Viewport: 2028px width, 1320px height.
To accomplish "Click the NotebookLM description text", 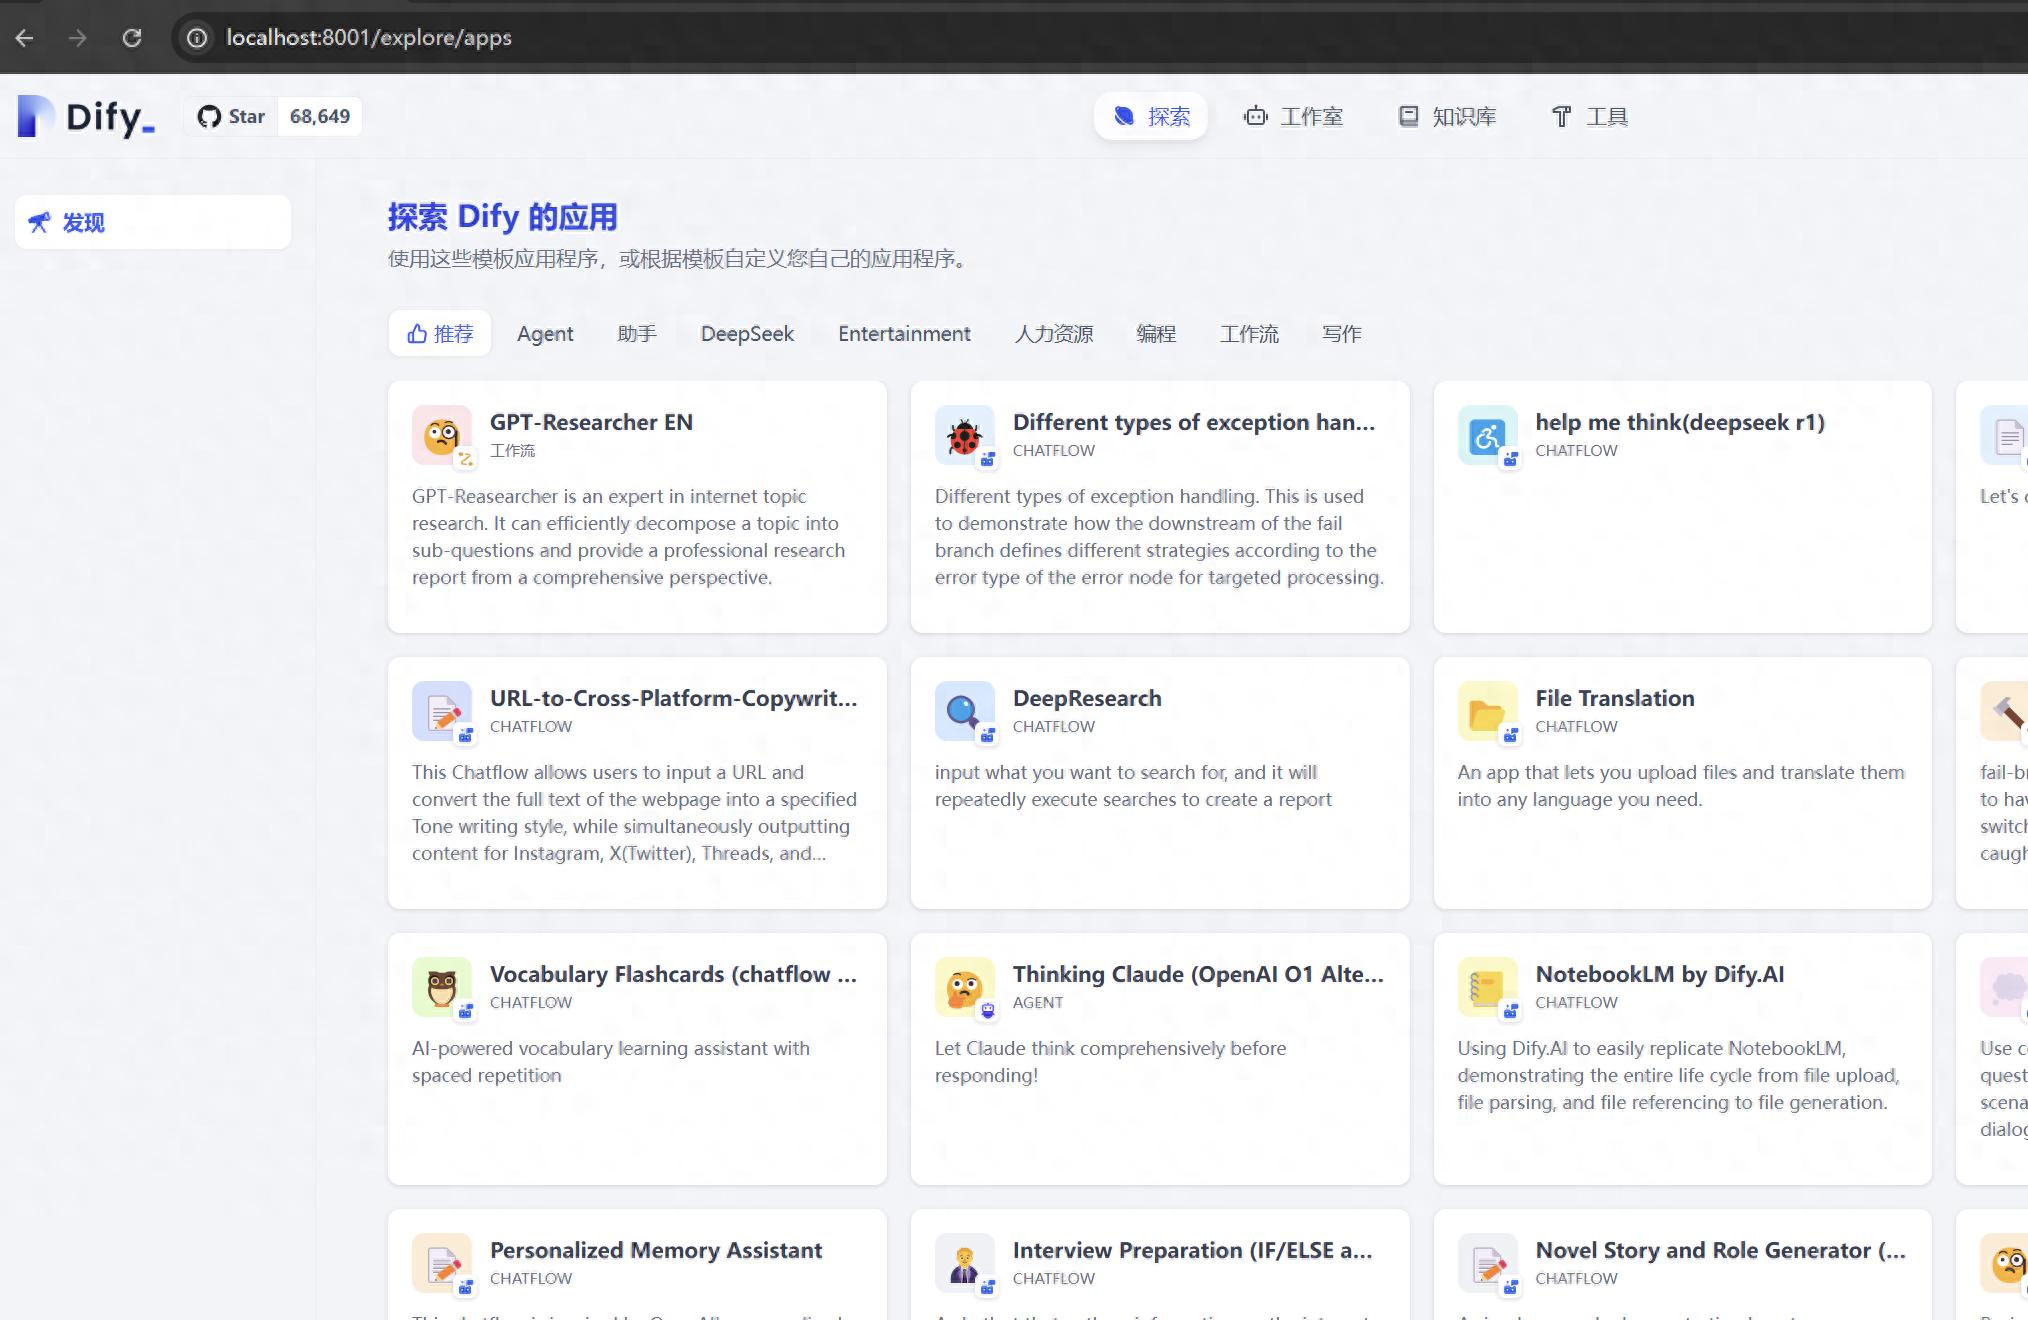I will click(1678, 1075).
